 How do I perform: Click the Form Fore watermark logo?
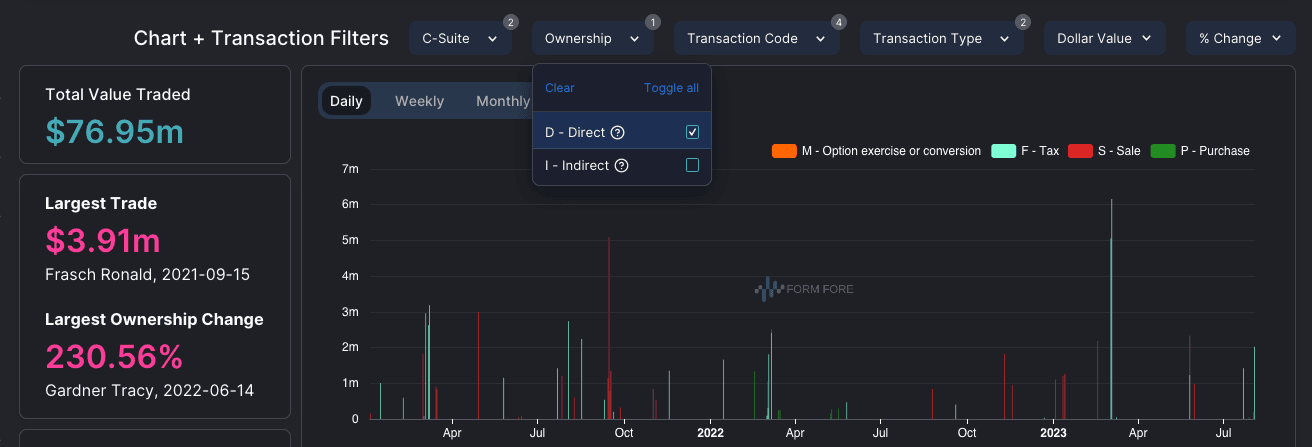[804, 290]
